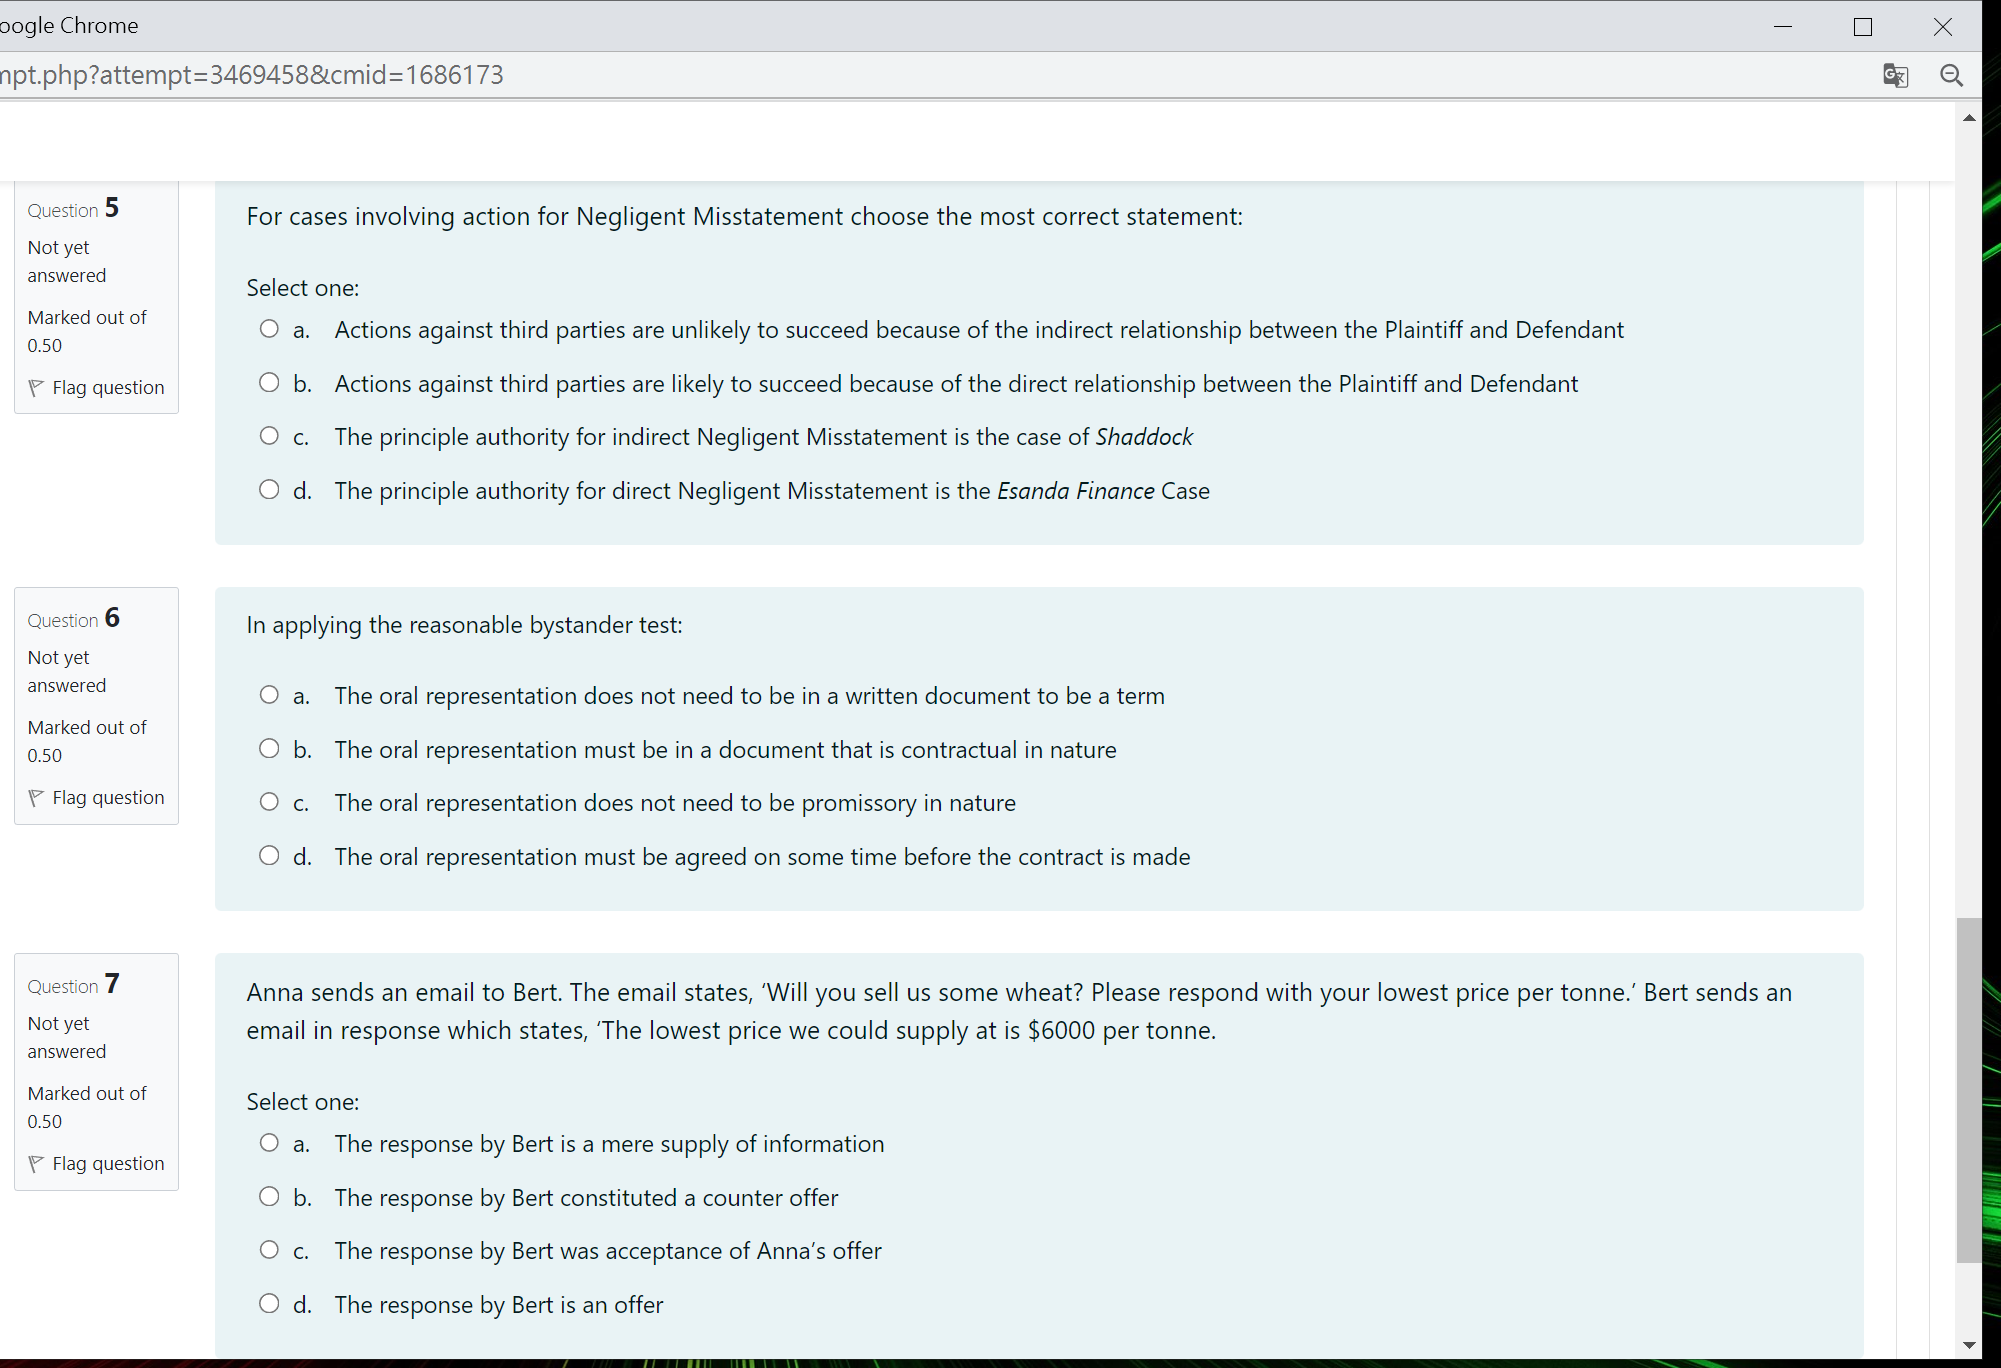Select option b for Question 6 about contractual documents
Screen dimensions: 2001x1368
point(269,748)
